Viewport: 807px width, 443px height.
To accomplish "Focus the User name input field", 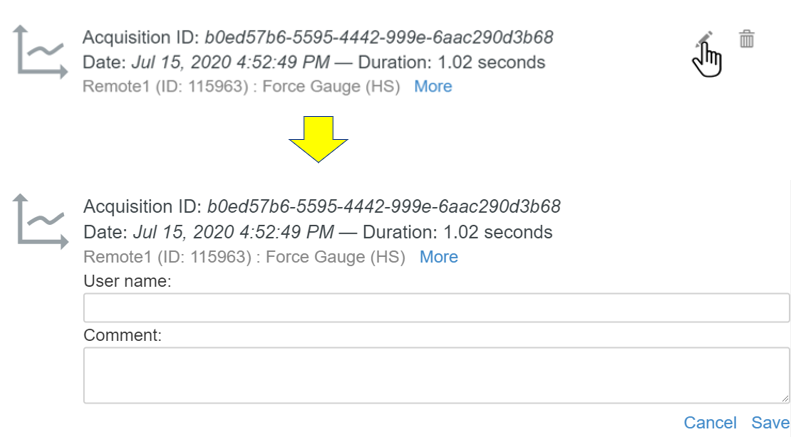I will [436, 308].
